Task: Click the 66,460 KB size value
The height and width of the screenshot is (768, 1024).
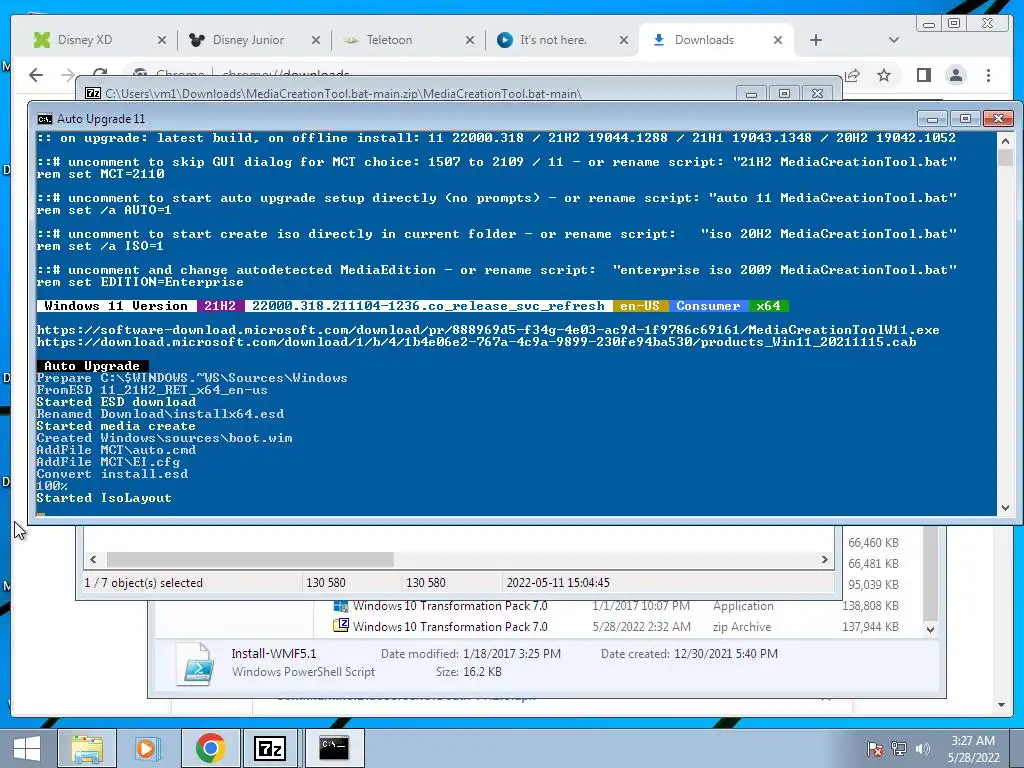Action: (873, 543)
